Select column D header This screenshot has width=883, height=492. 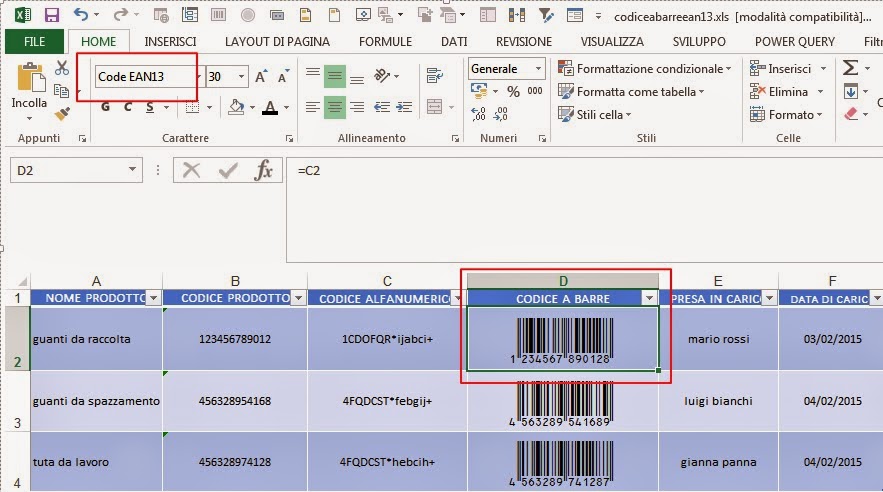pyautogui.click(x=563, y=281)
